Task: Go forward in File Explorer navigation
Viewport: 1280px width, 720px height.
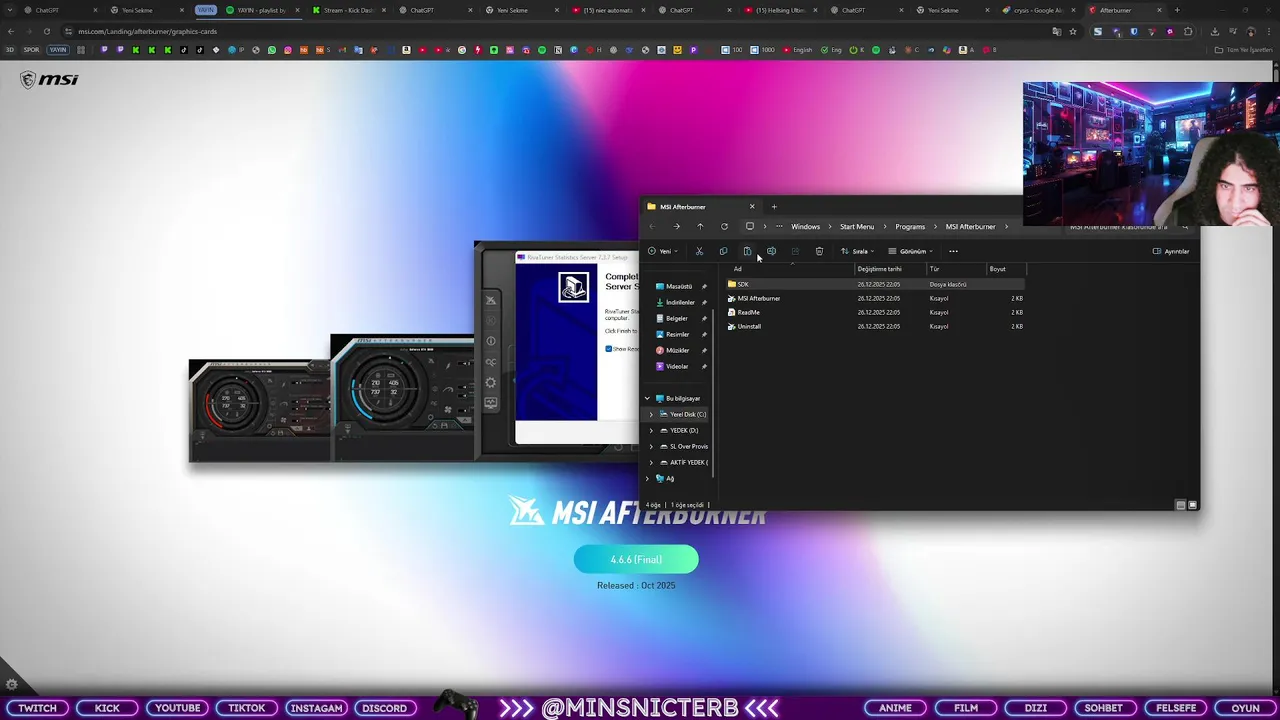Action: pos(676,226)
